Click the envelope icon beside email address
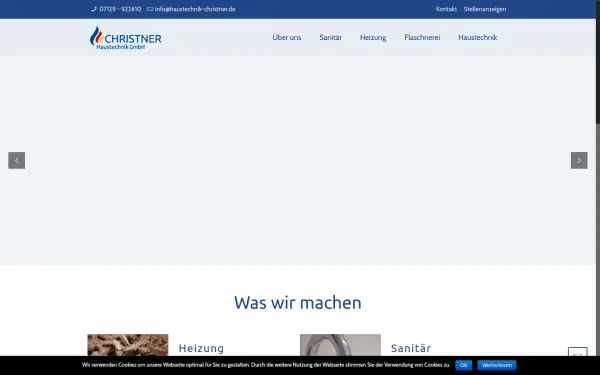 tap(150, 9)
